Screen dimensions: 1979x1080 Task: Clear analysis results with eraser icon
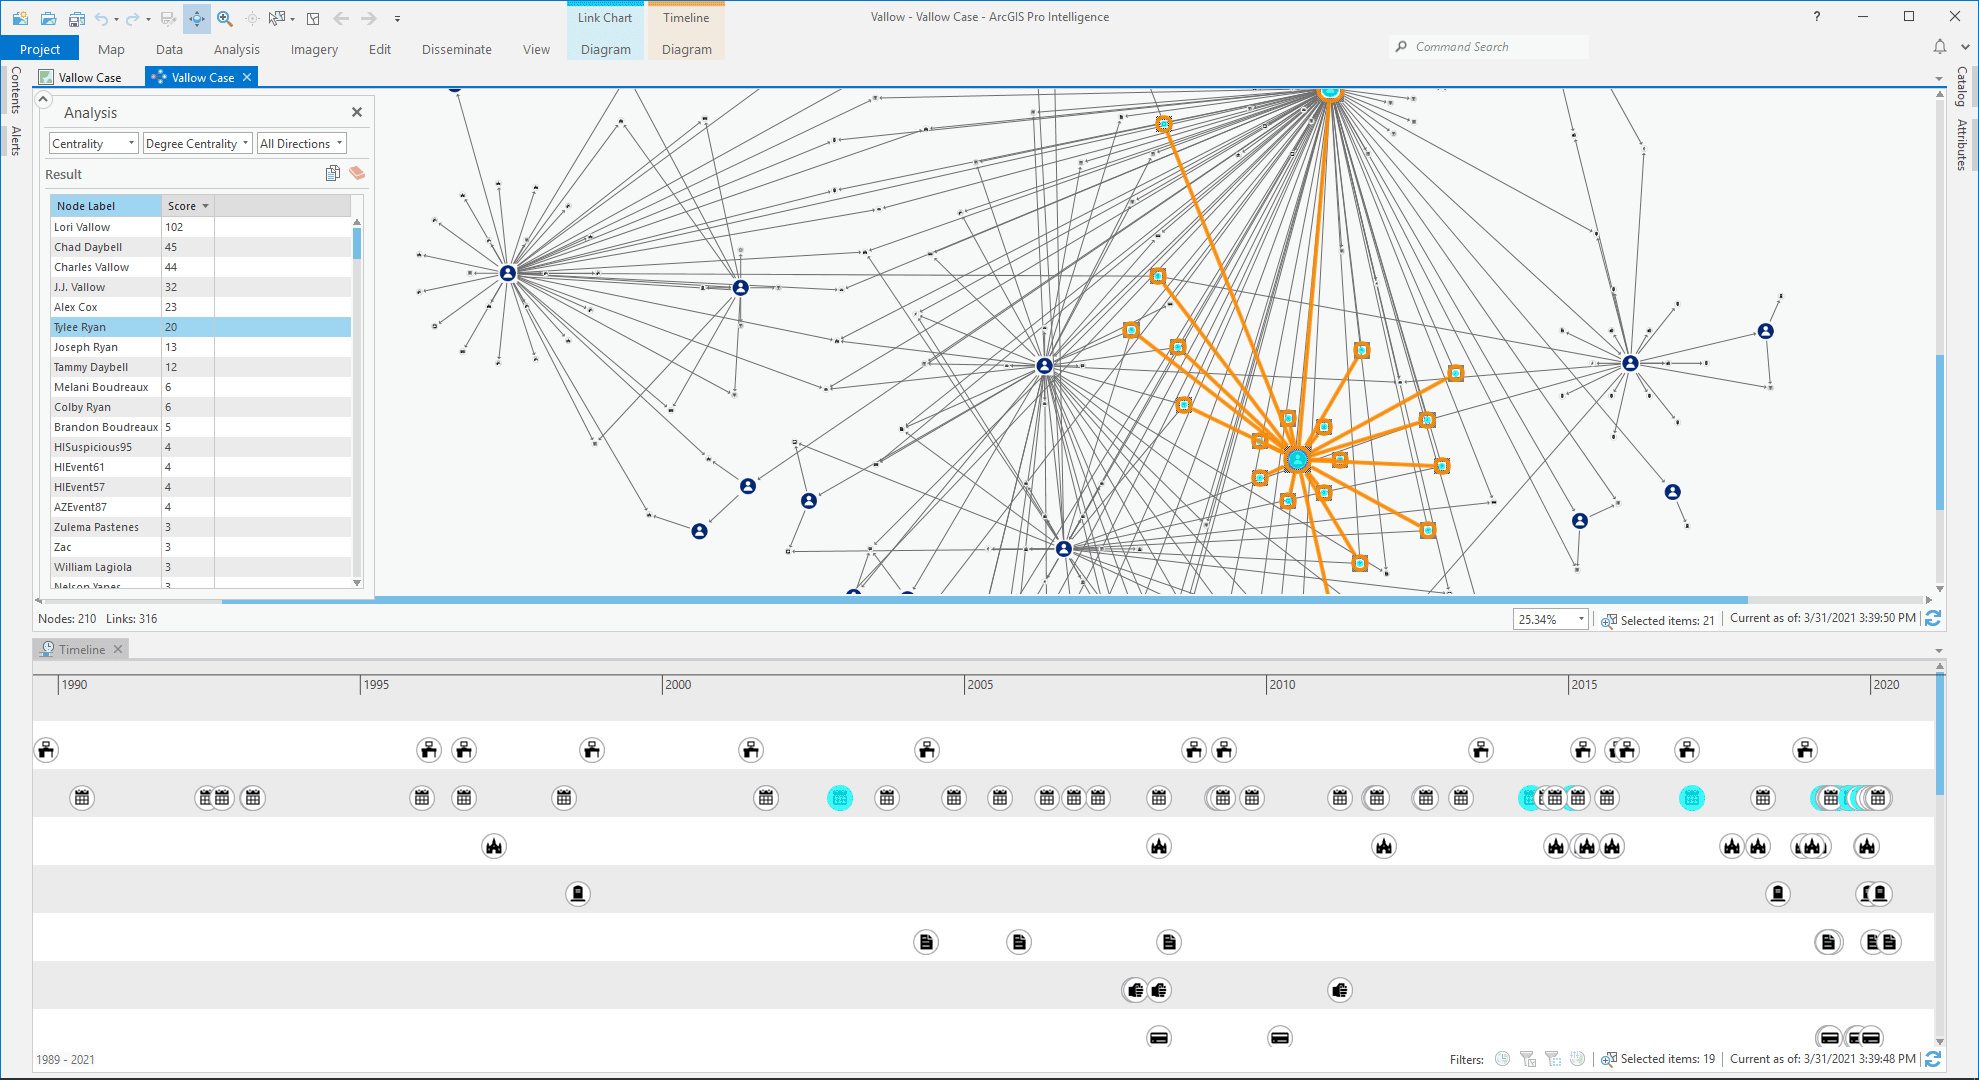coord(357,173)
